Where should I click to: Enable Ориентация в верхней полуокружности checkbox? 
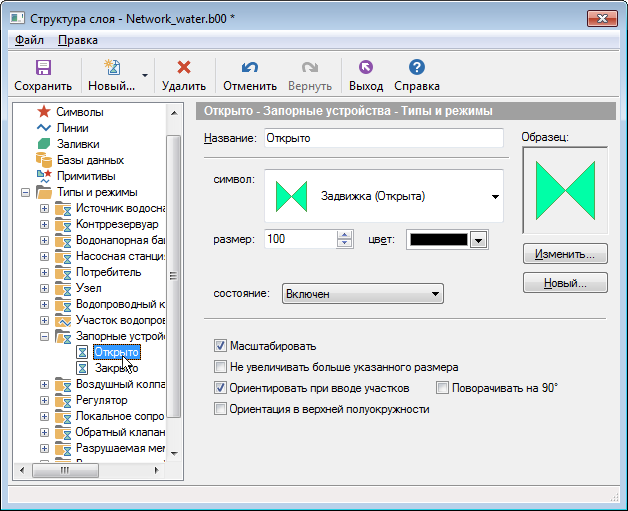[x=221, y=409]
